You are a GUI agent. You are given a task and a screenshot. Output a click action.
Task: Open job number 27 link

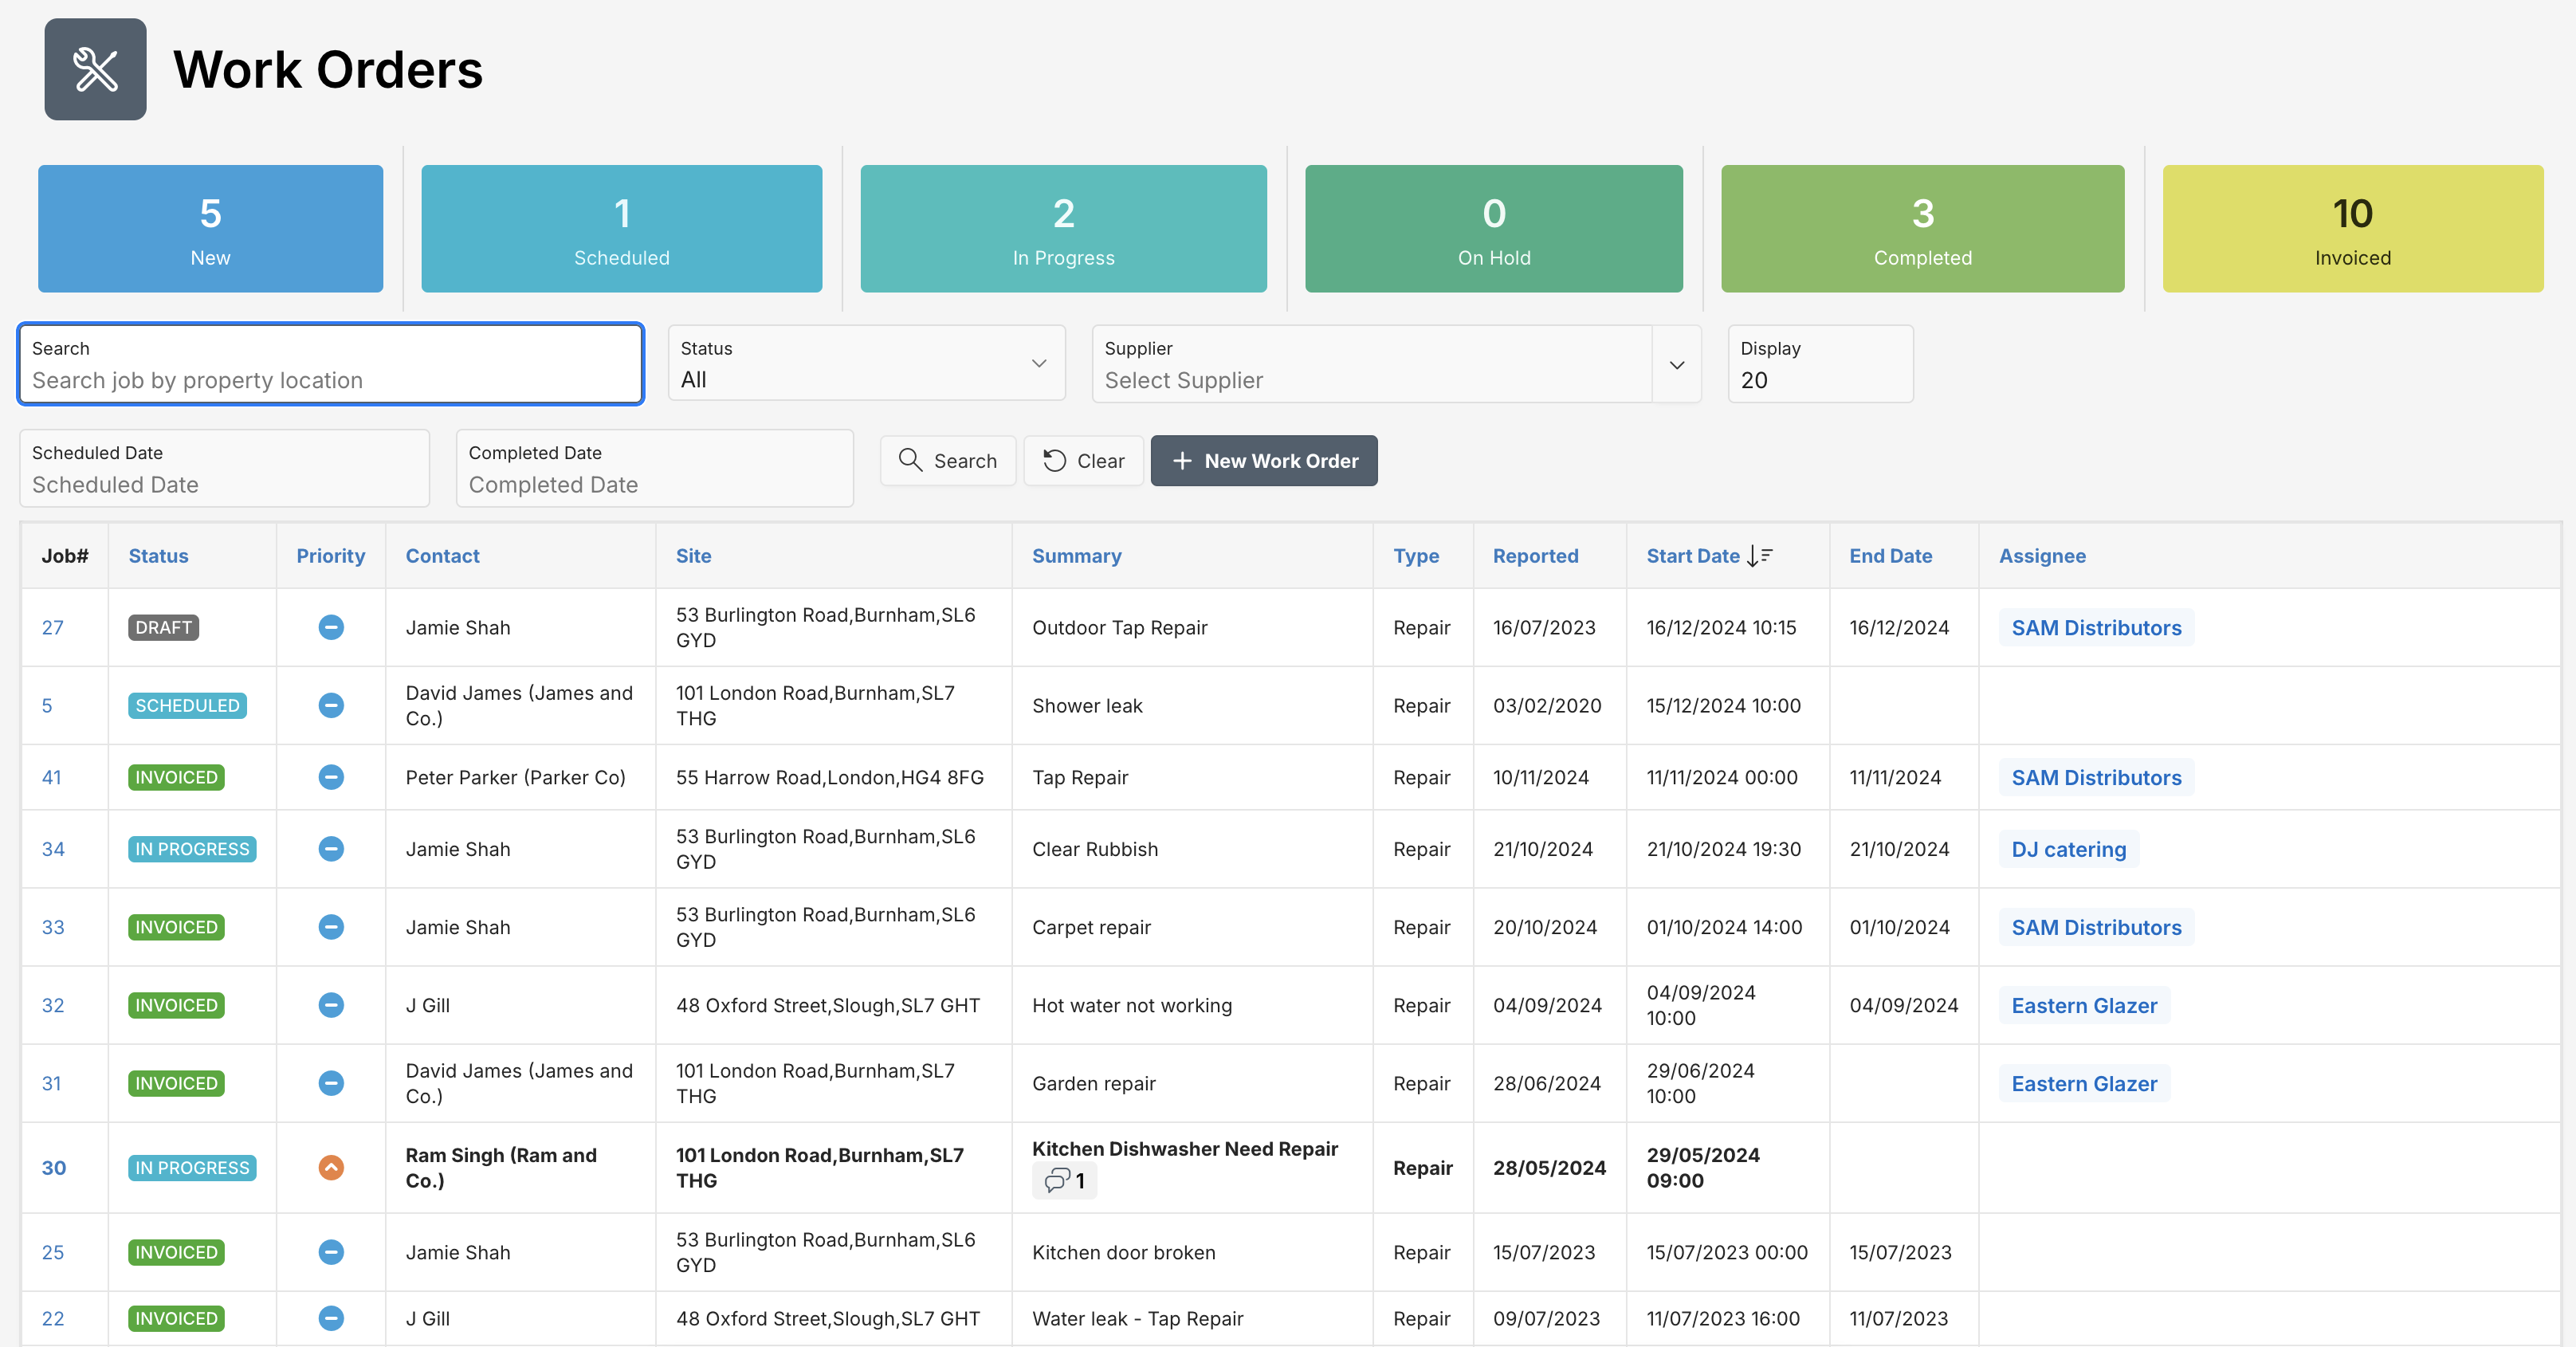coord(52,627)
